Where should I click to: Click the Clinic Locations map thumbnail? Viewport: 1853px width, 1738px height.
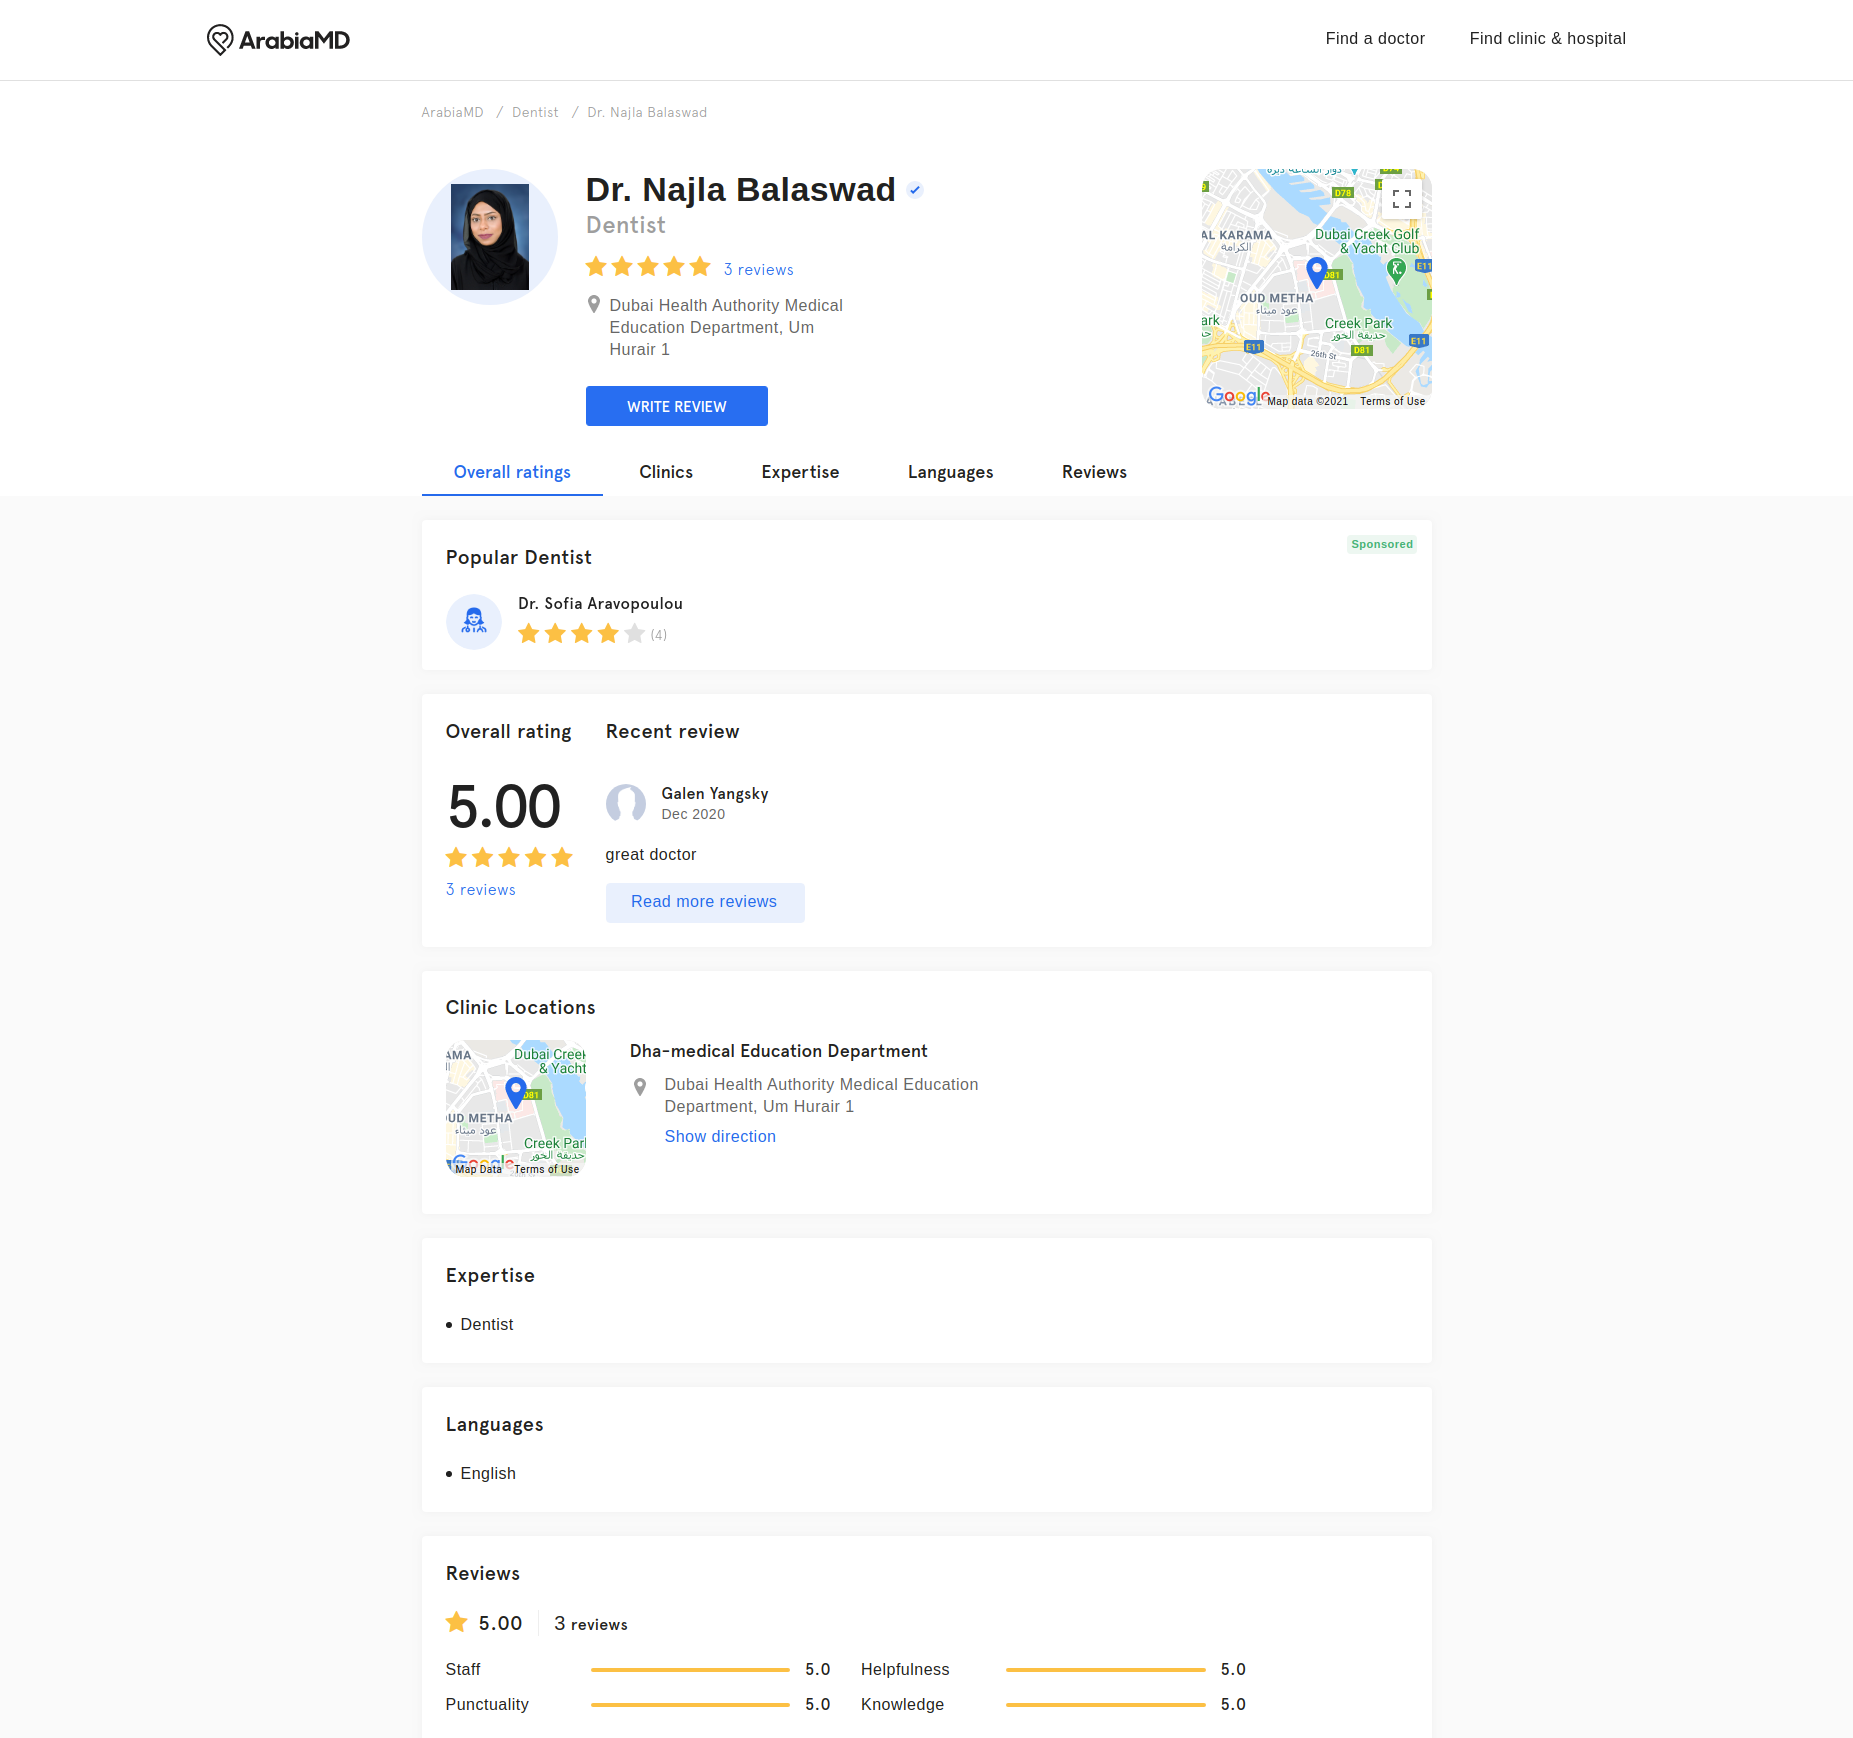516,1108
